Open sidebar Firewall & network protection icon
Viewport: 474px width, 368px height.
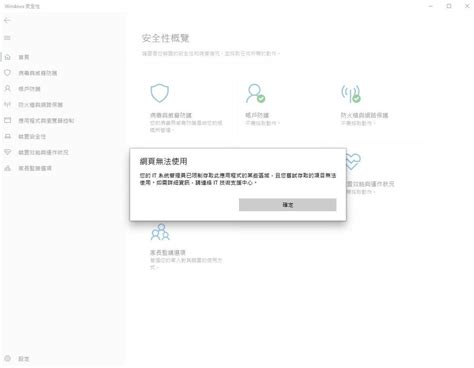pyautogui.click(x=7, y=104)
